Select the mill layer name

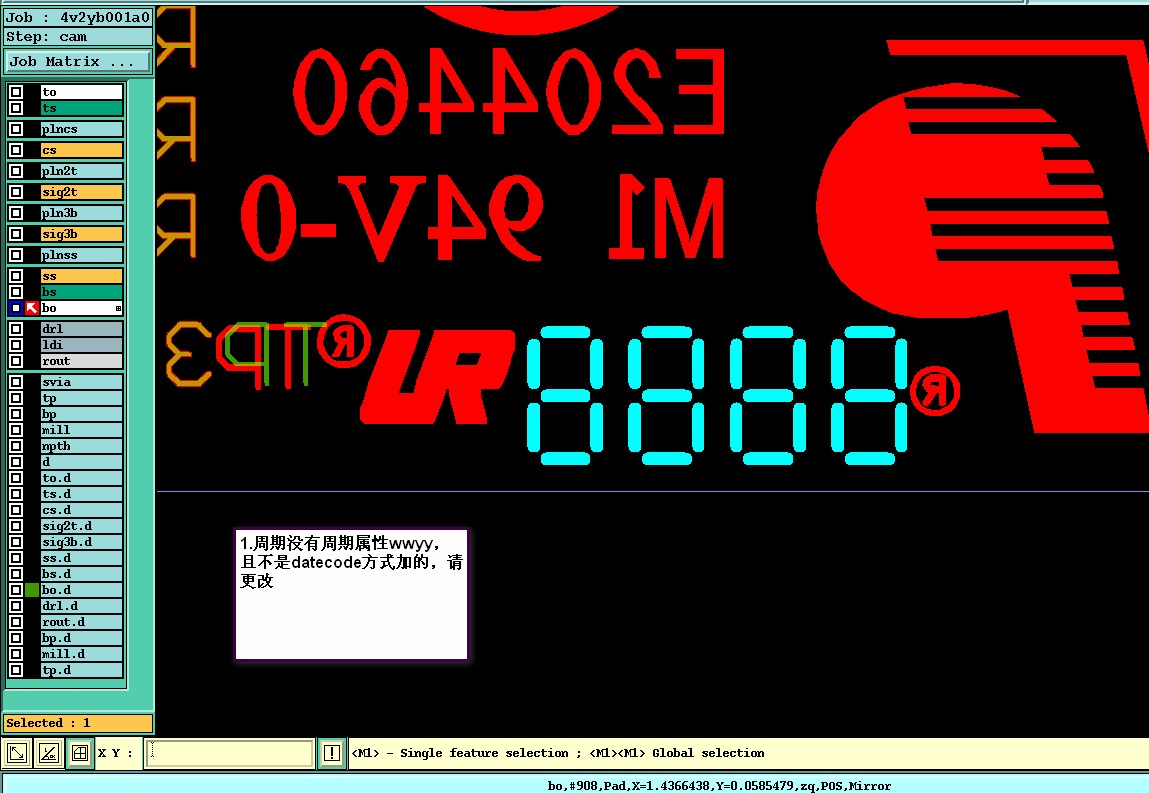pyautogui.click(x=81, y=430)
